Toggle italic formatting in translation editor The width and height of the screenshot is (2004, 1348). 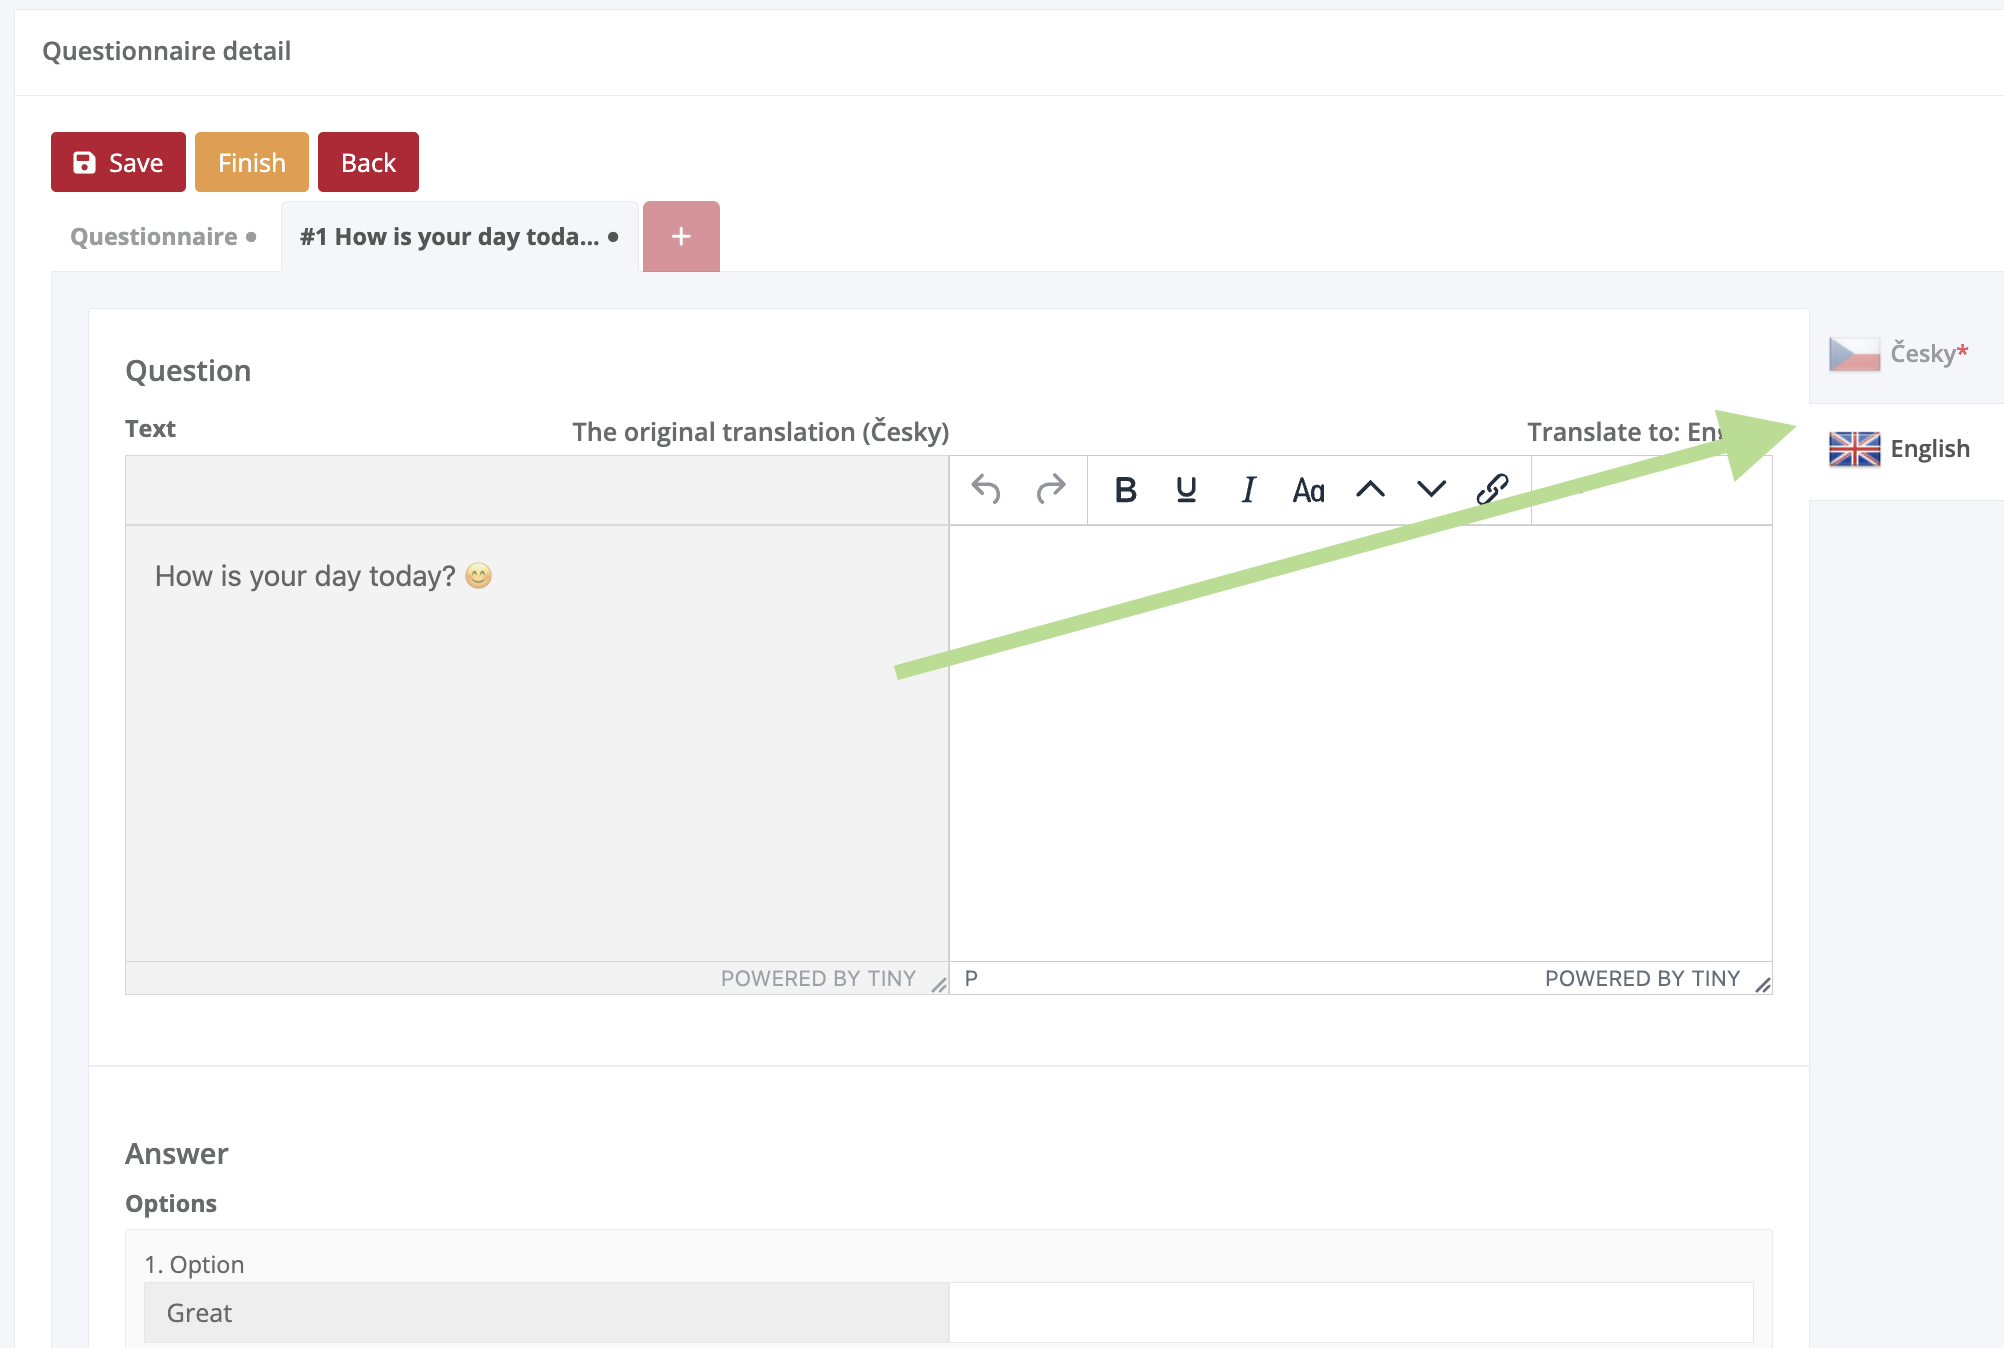pos(1248,489)
